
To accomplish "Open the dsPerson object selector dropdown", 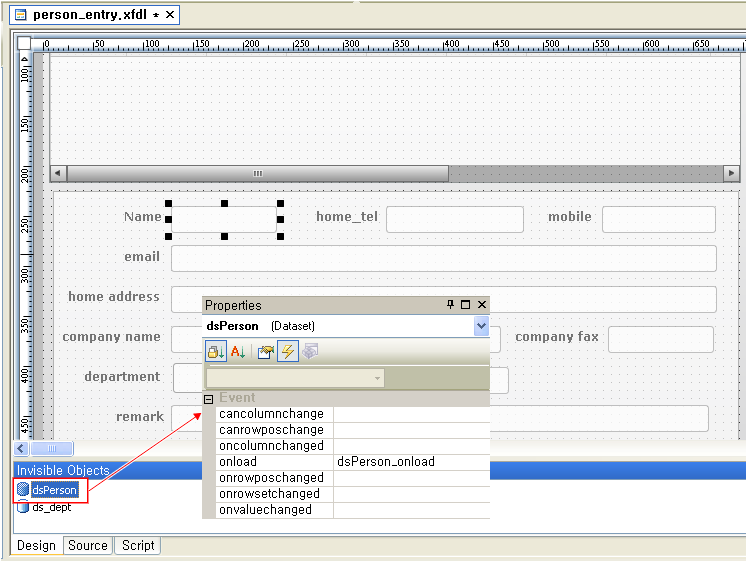I will coord(481,326).
